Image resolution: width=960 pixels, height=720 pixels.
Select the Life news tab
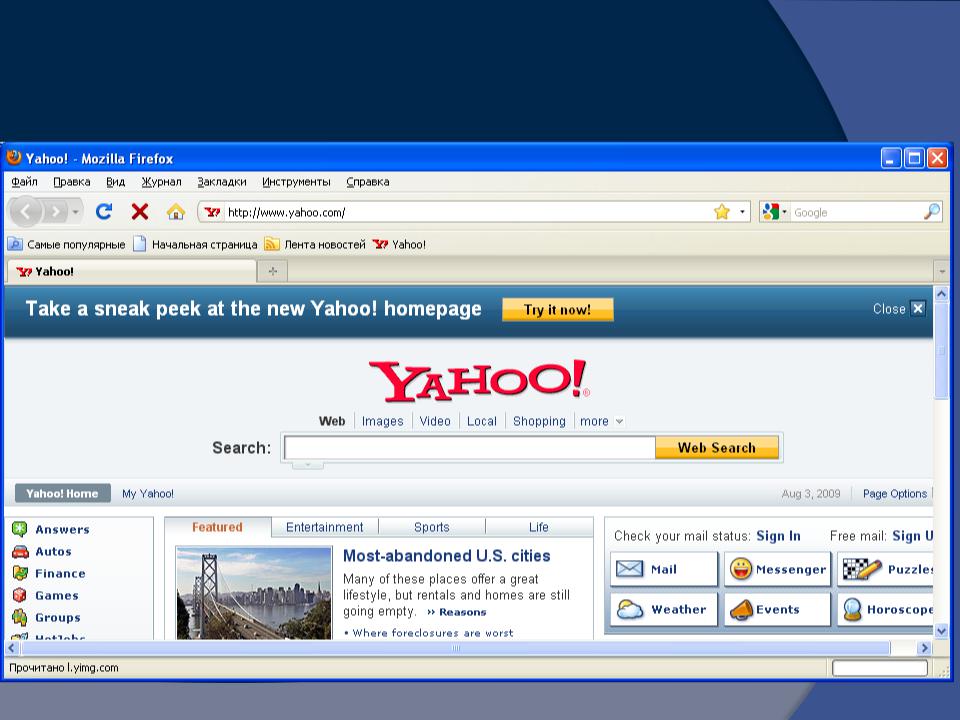click(539, 527)
